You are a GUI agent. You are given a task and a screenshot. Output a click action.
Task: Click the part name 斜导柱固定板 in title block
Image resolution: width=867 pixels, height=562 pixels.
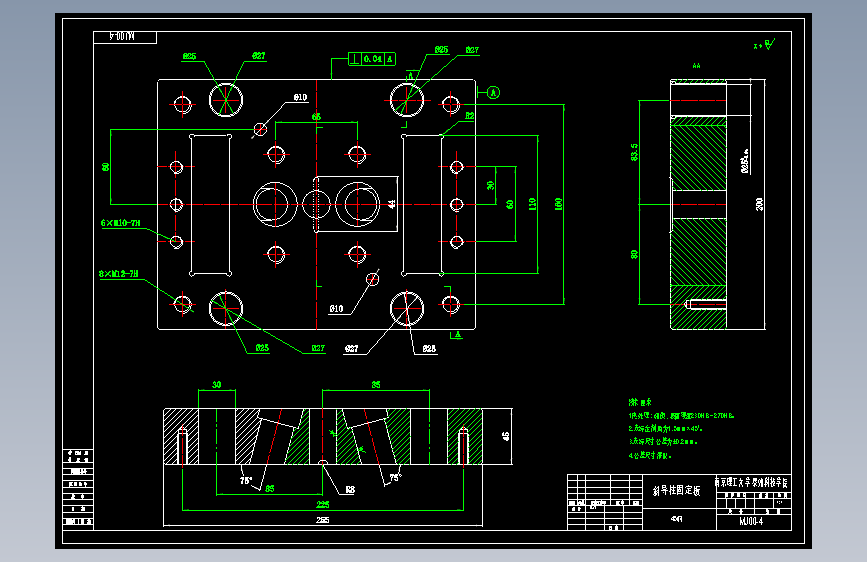[676, 491]
